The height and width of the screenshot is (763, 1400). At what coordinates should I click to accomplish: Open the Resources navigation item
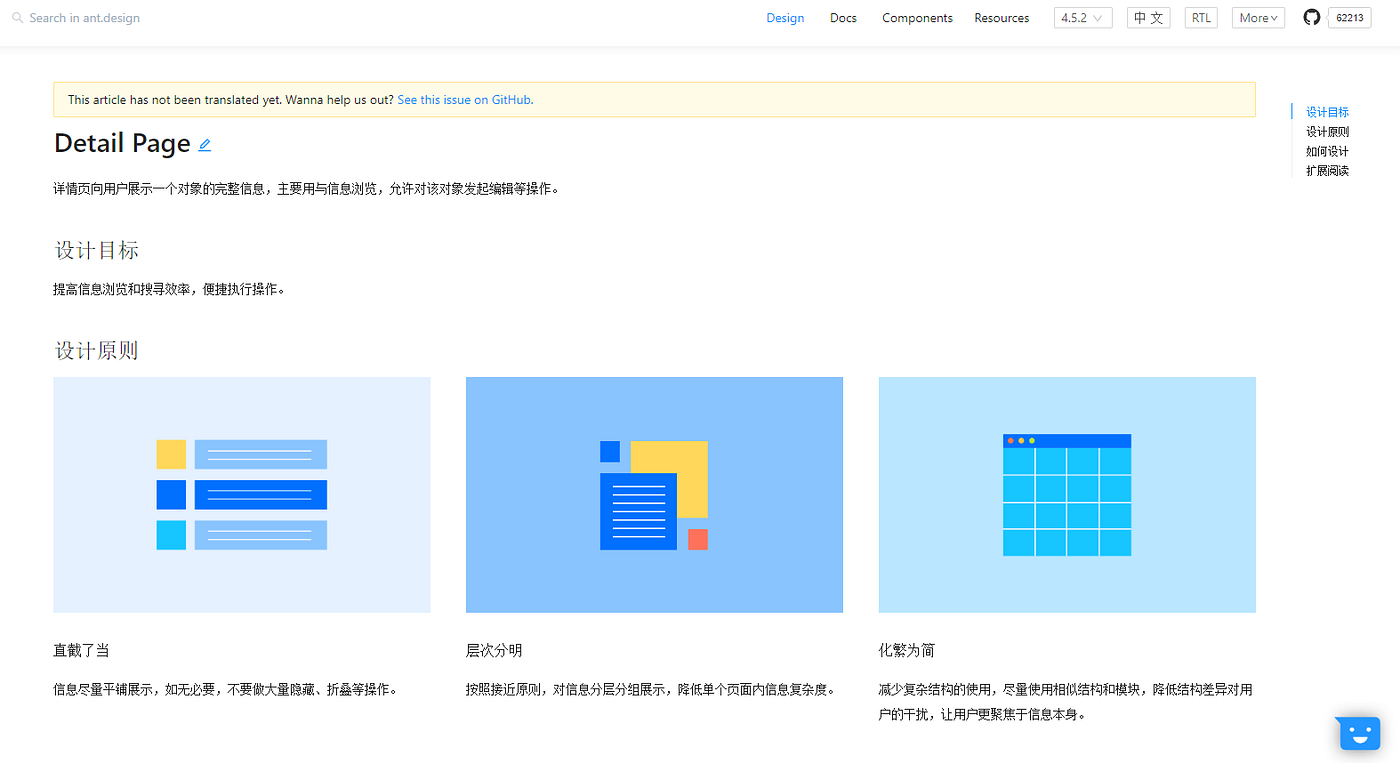(1001, 18)
